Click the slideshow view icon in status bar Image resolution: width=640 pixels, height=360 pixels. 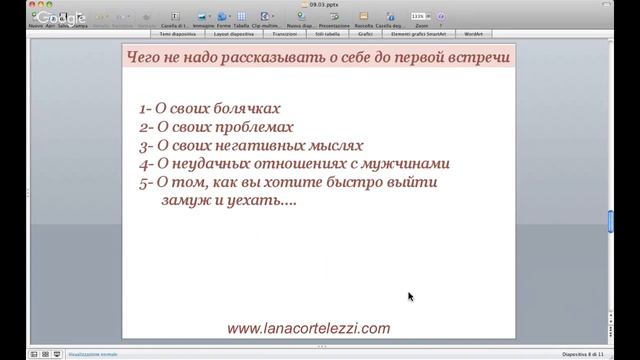point(57,354)
